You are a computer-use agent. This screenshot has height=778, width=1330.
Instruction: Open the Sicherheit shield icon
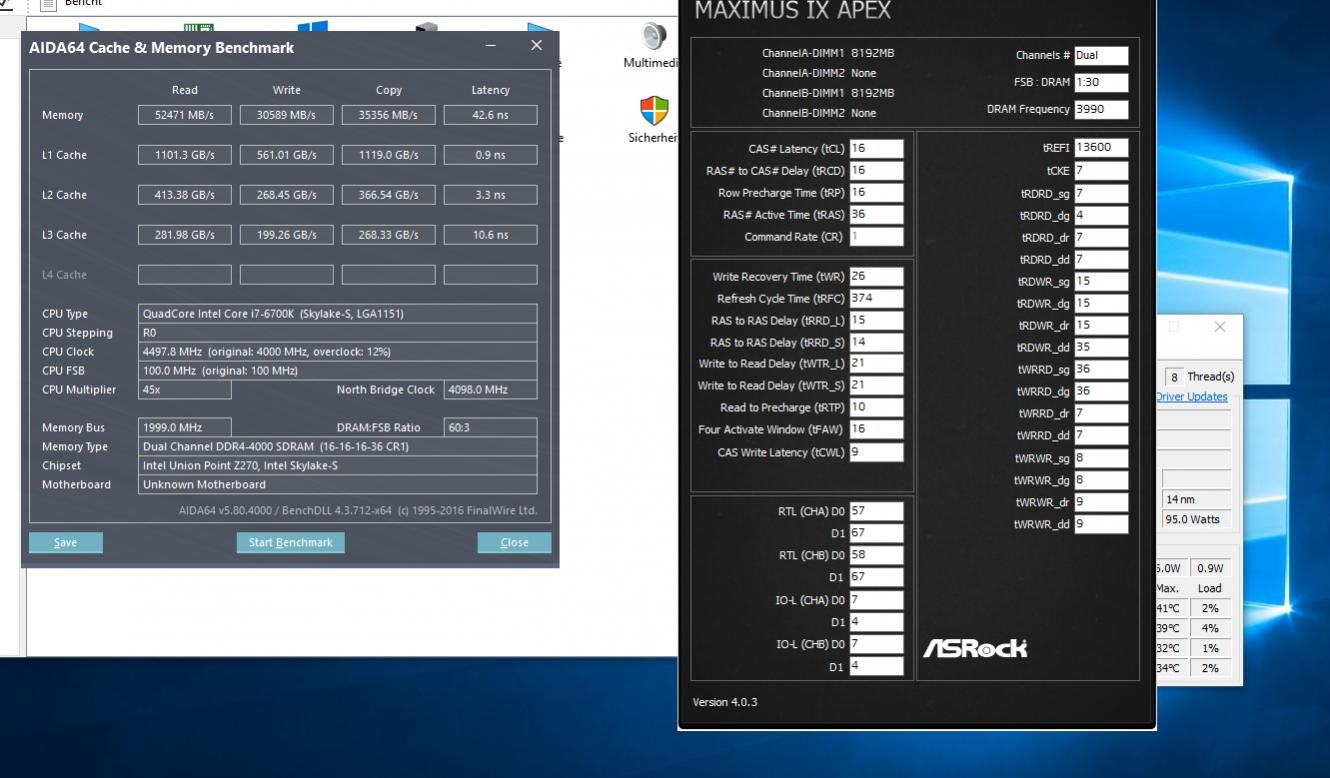click(x=654, y=110)
